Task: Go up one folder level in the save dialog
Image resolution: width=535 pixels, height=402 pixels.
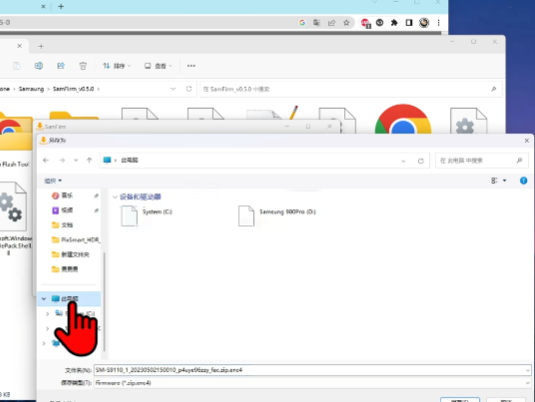Action: [x=89, y=160]
